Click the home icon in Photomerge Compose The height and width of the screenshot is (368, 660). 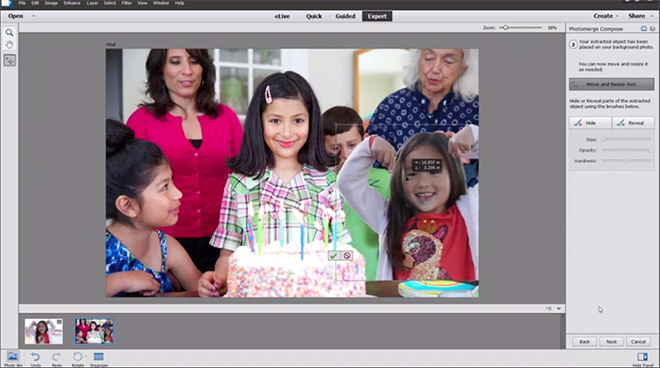click(644, 29)
